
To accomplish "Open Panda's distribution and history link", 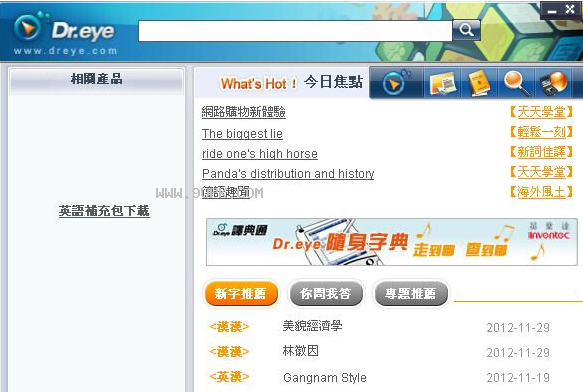I will click(288, 174).
